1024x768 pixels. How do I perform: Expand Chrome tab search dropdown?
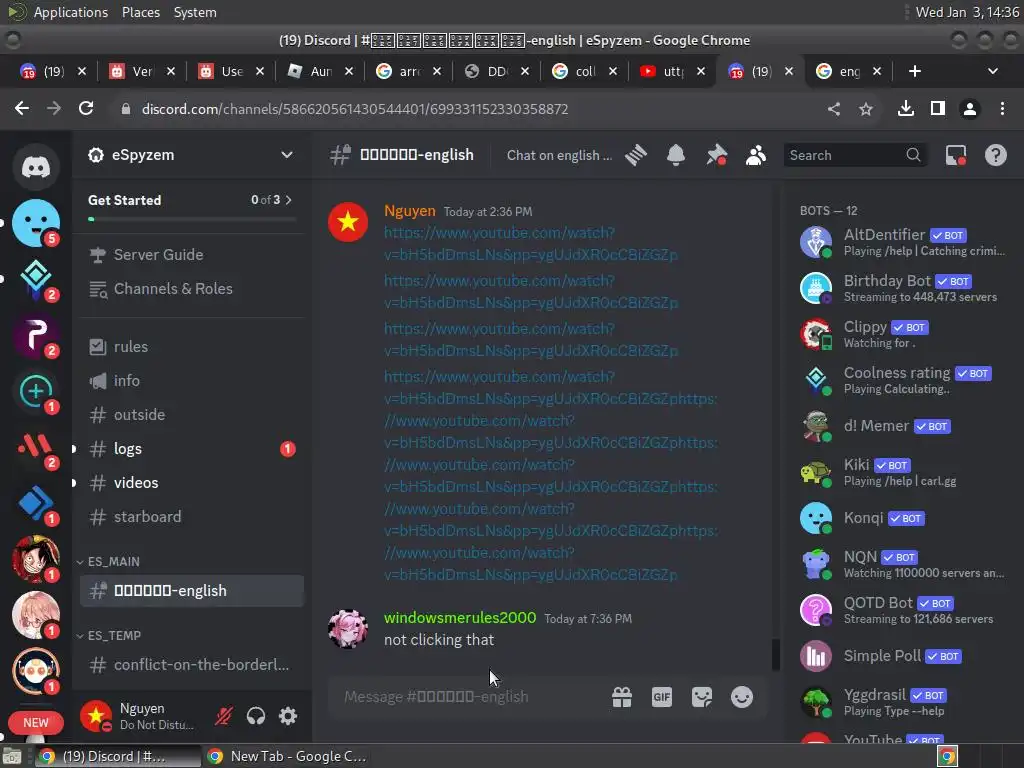click(x=993, y=71)
